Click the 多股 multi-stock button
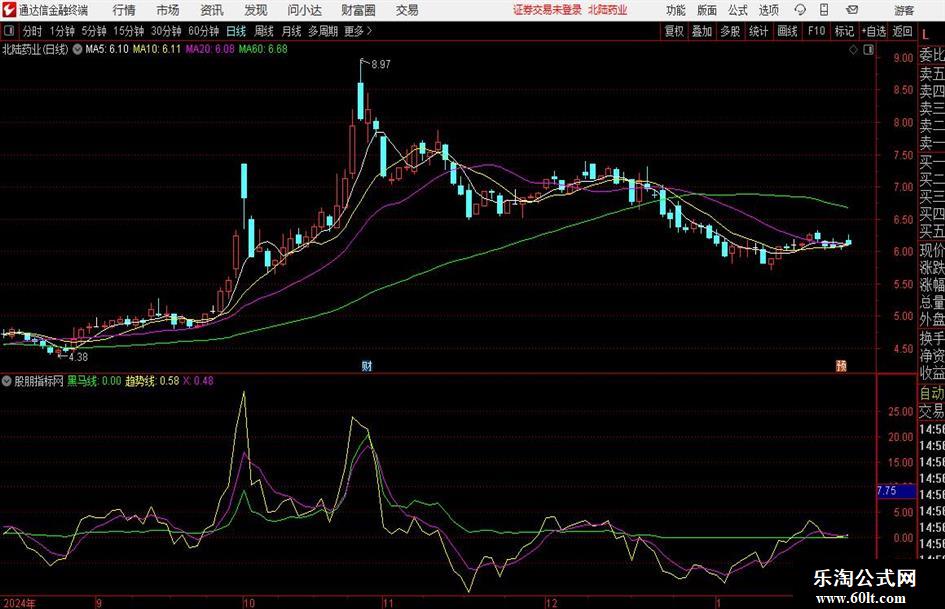Image resolution: width=945 pixels, height=609 pixels. (x=730, y=31)
